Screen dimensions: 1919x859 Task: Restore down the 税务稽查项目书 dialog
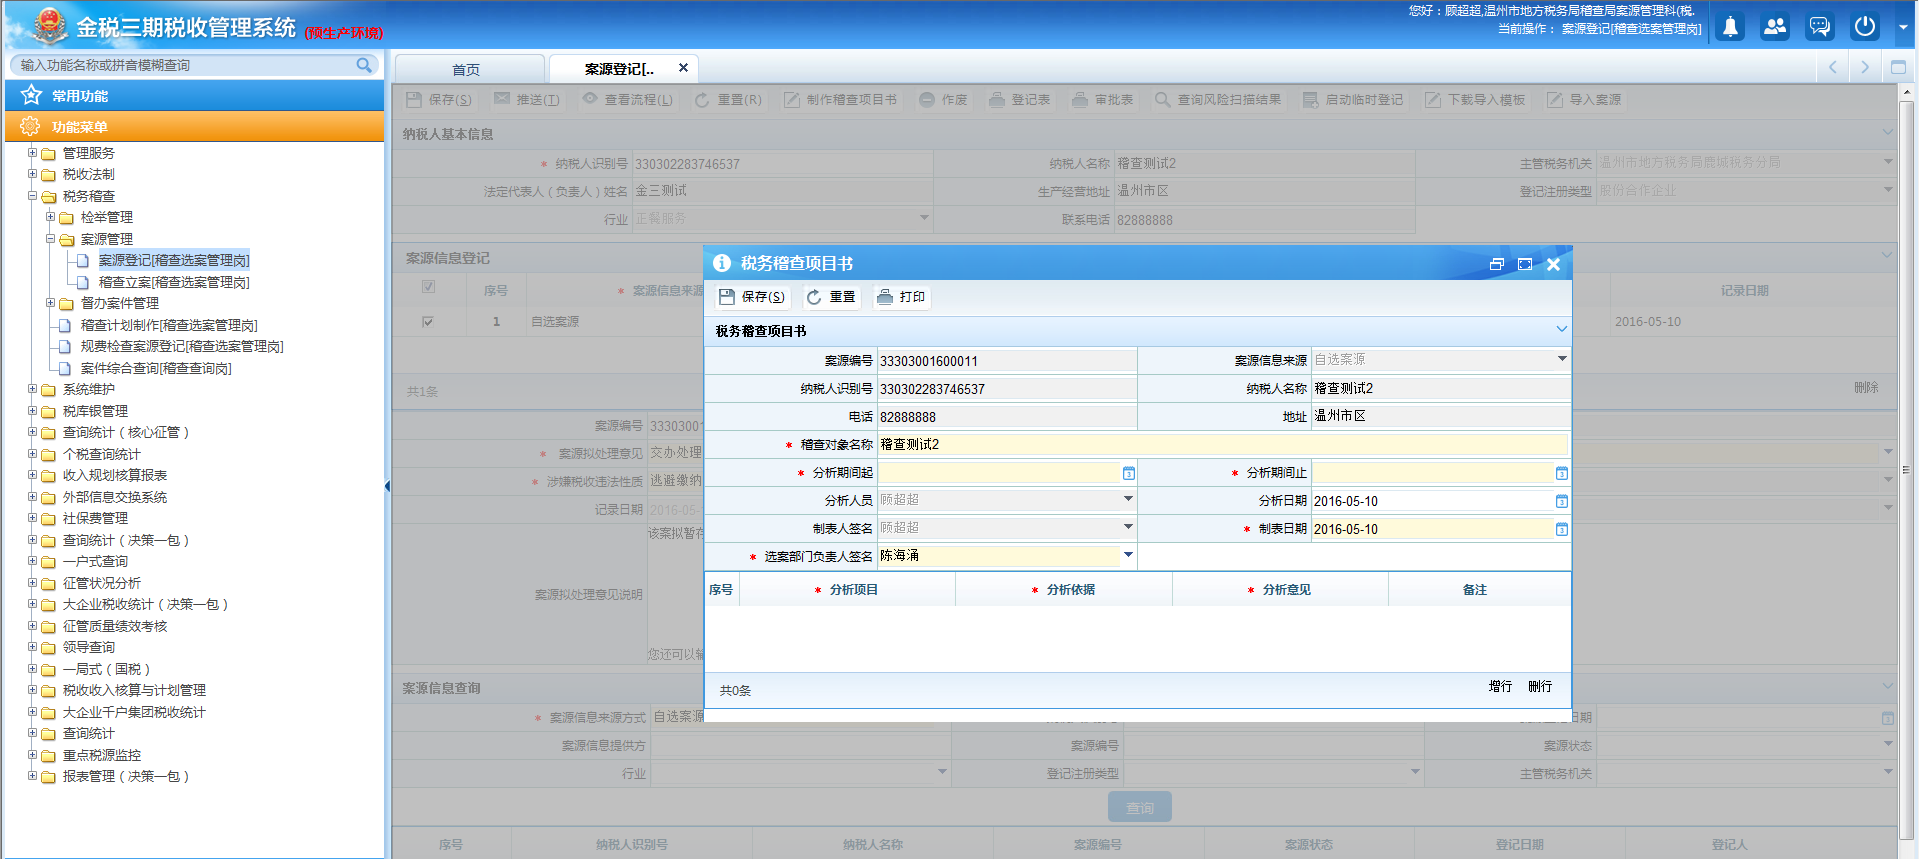coord(1497,264)
